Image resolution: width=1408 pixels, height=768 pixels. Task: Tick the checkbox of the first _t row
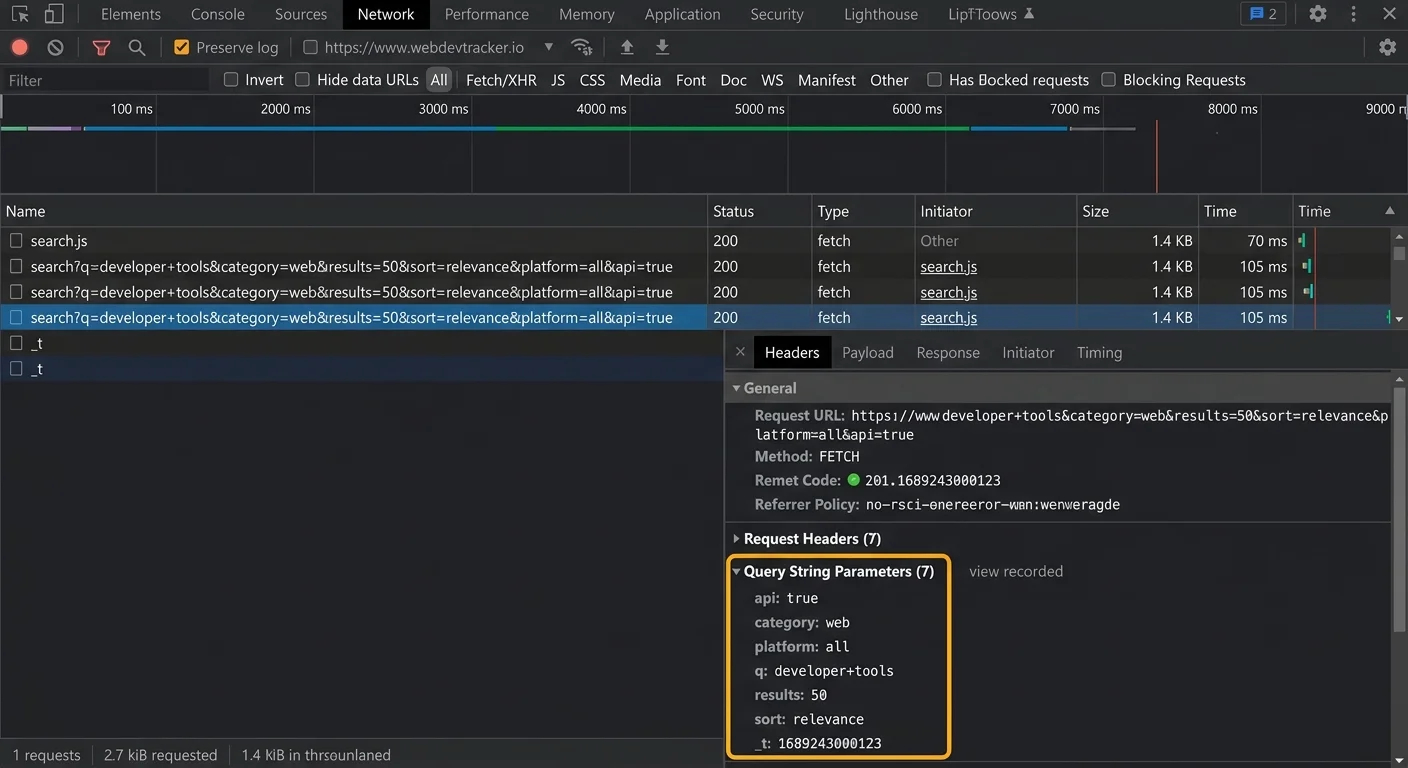(16, 343)
